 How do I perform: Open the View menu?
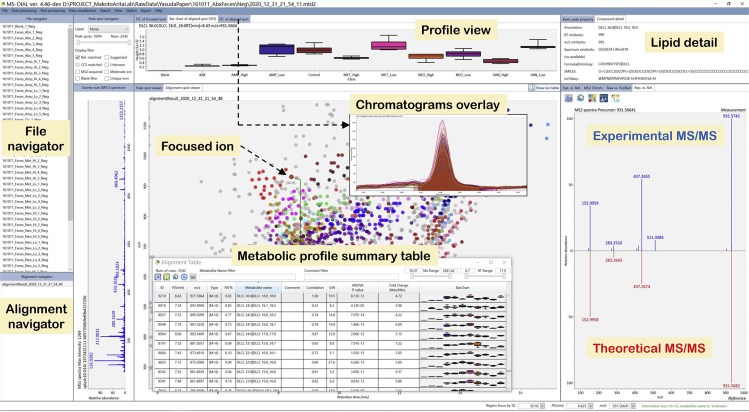[118, 10]
